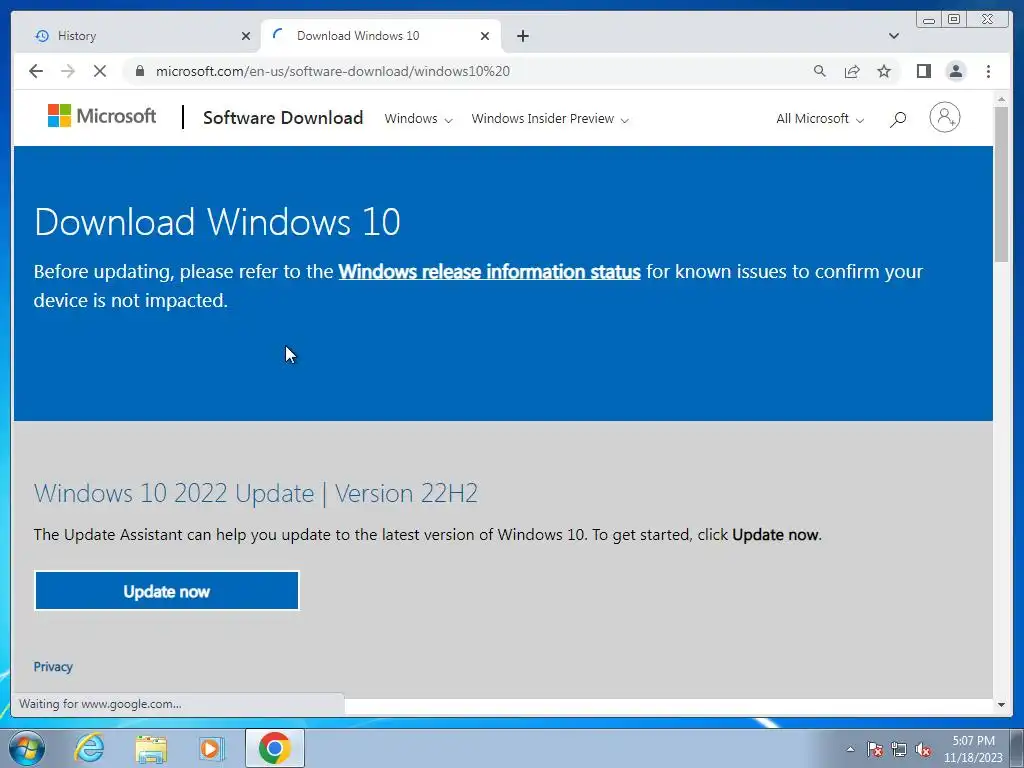1024x768 pixels.
Task: View site information via the lock icon
Action: (140, 71)
